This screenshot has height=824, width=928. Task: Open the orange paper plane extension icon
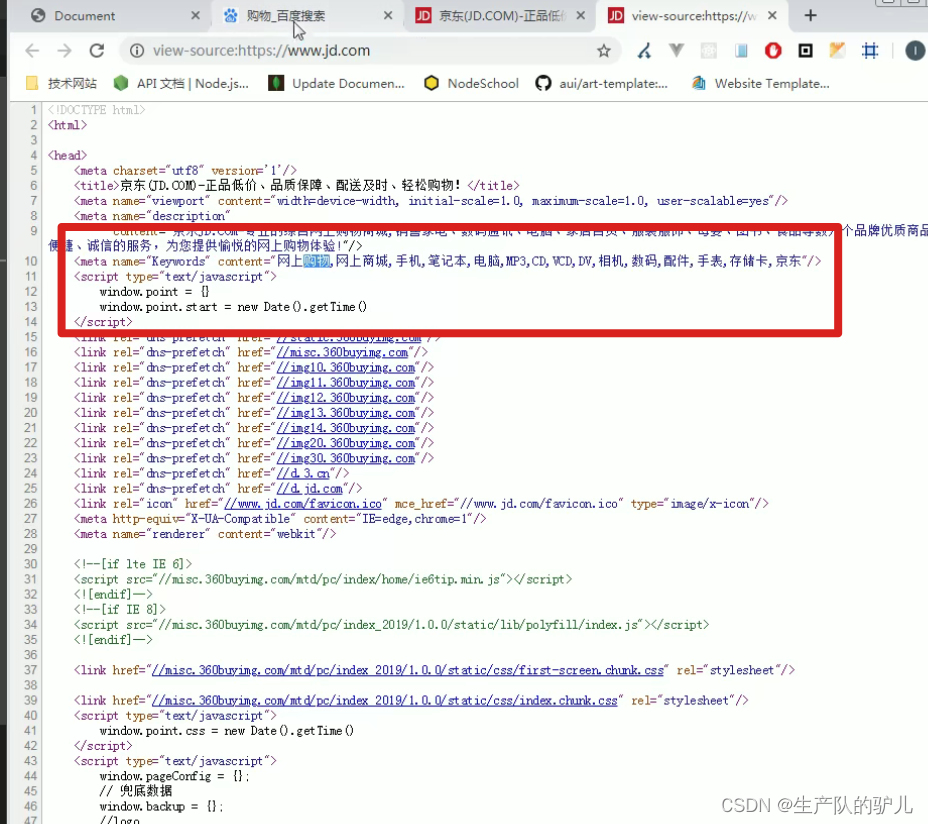coord(837,51)
